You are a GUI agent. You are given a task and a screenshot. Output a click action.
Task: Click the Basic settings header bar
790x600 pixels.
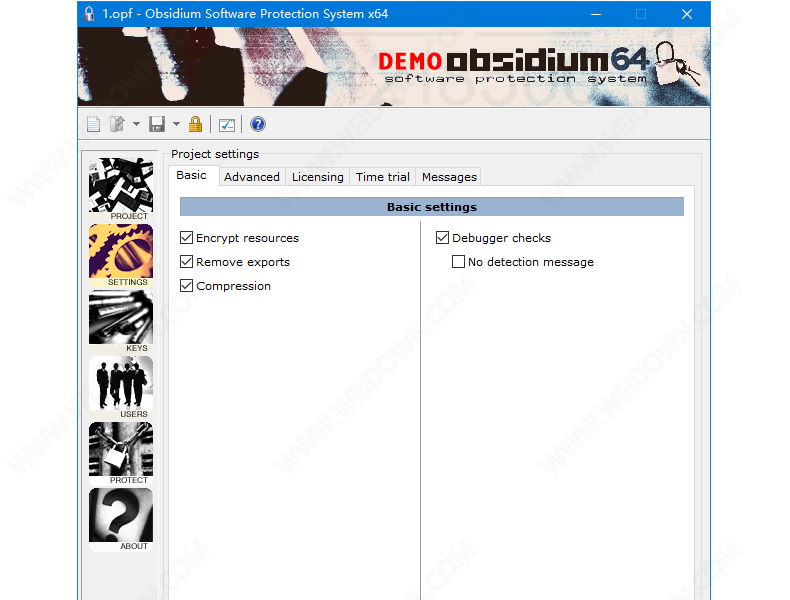[432, 207]
